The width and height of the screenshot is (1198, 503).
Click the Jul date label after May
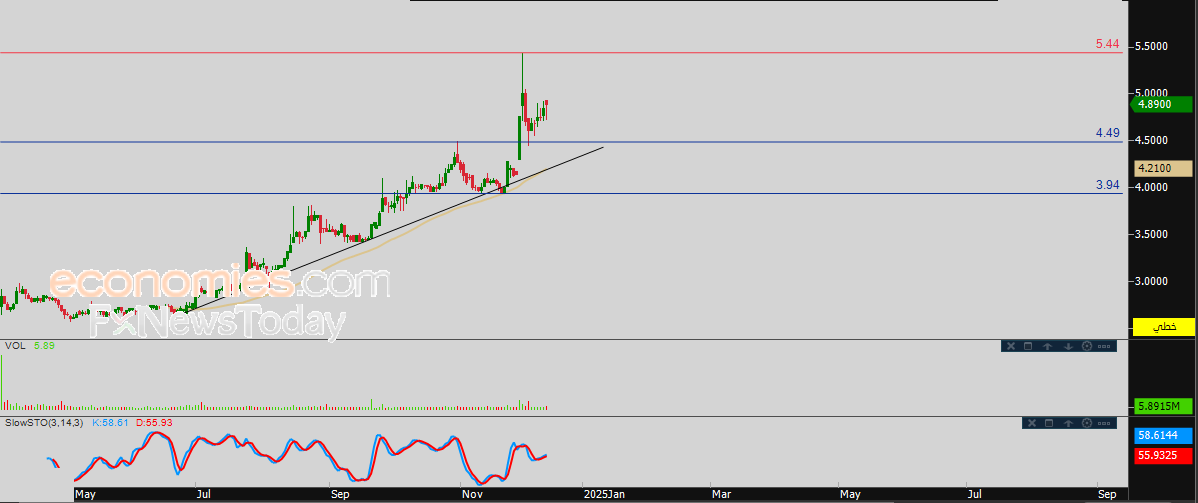pyautogui.click(x=203, y=495)
